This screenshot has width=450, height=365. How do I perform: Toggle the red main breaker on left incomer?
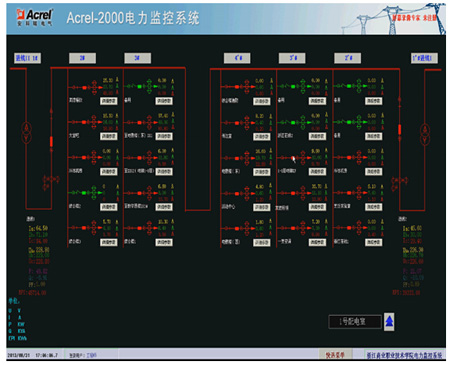tap(51, 141)
